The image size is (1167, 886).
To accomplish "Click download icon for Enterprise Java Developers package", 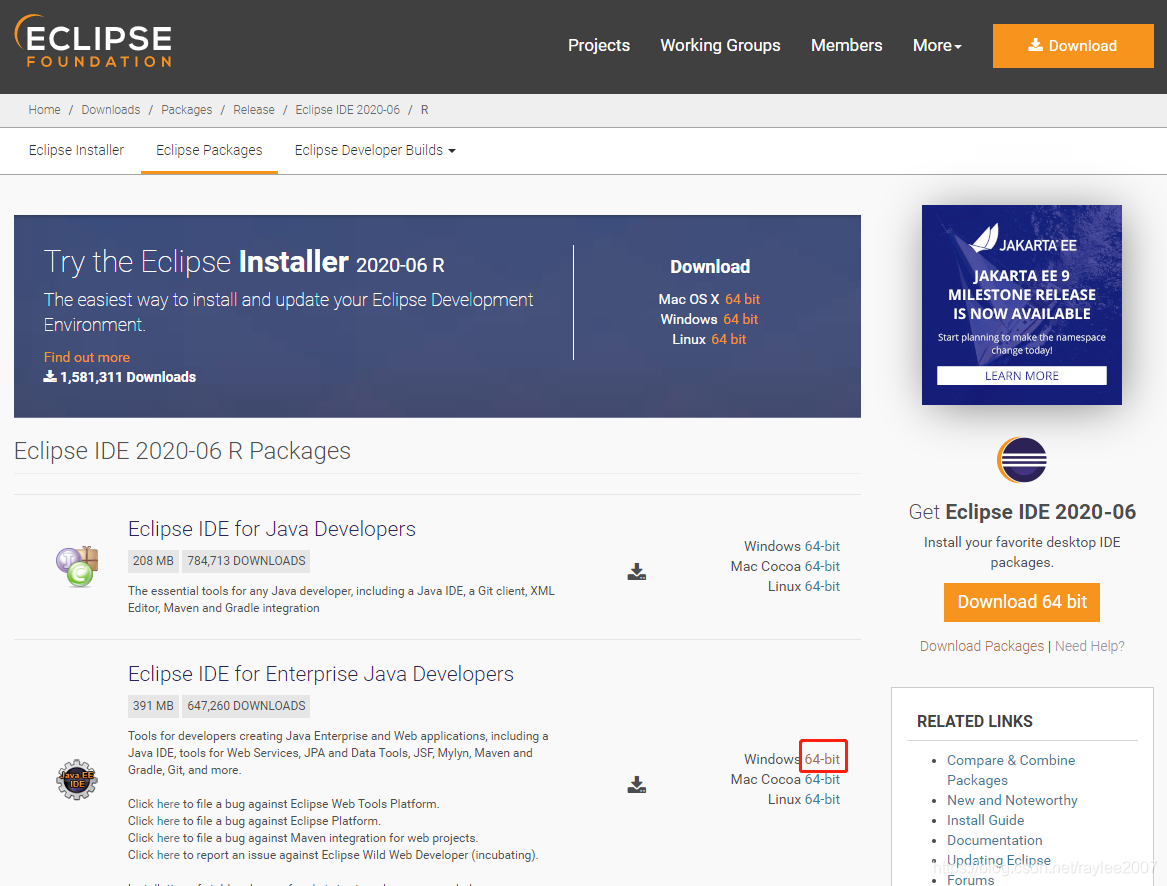I will 636,784.
